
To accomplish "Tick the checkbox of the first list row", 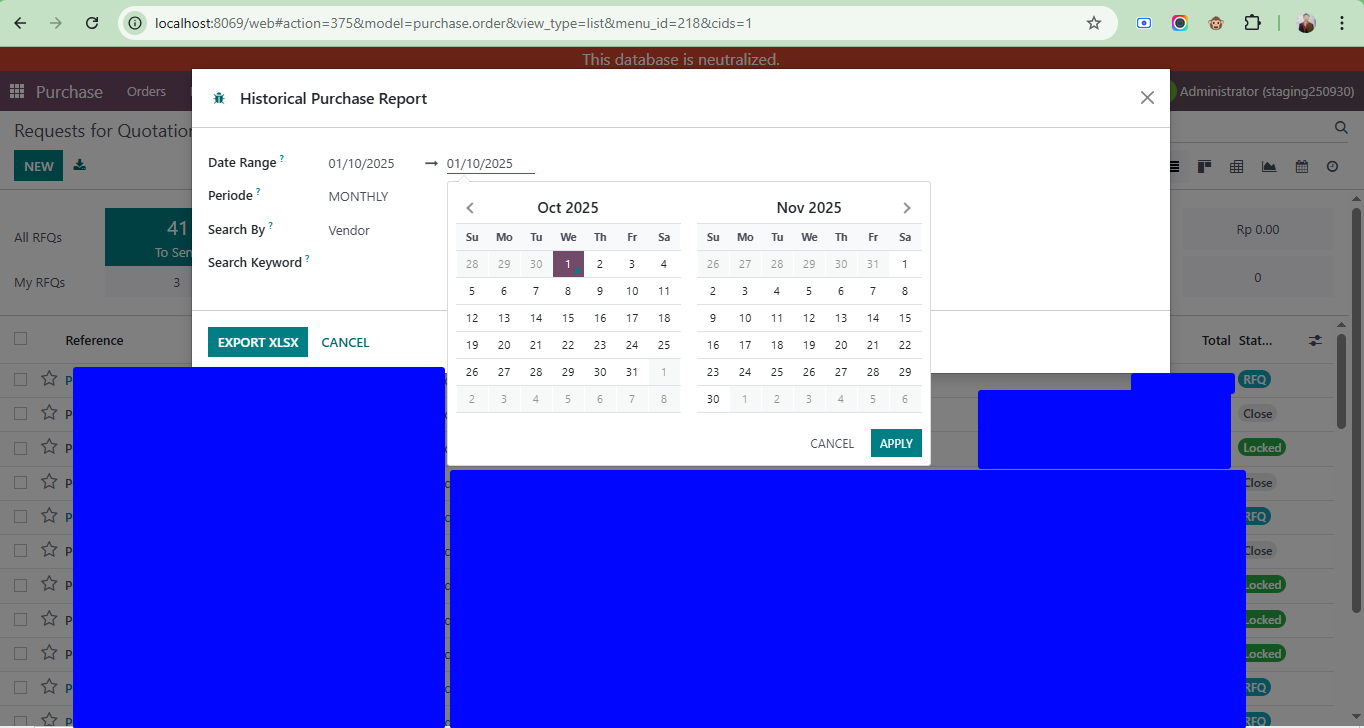I will tap(20, 379).
